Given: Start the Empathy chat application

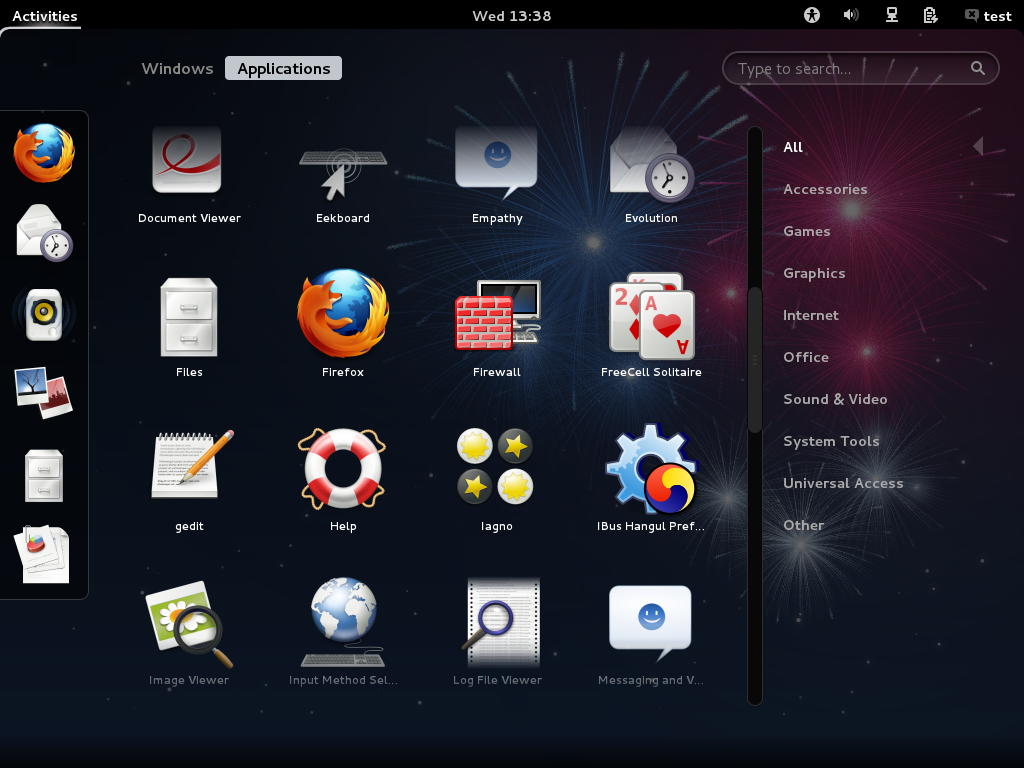Looking at the screenshot, I should (497, 174).
